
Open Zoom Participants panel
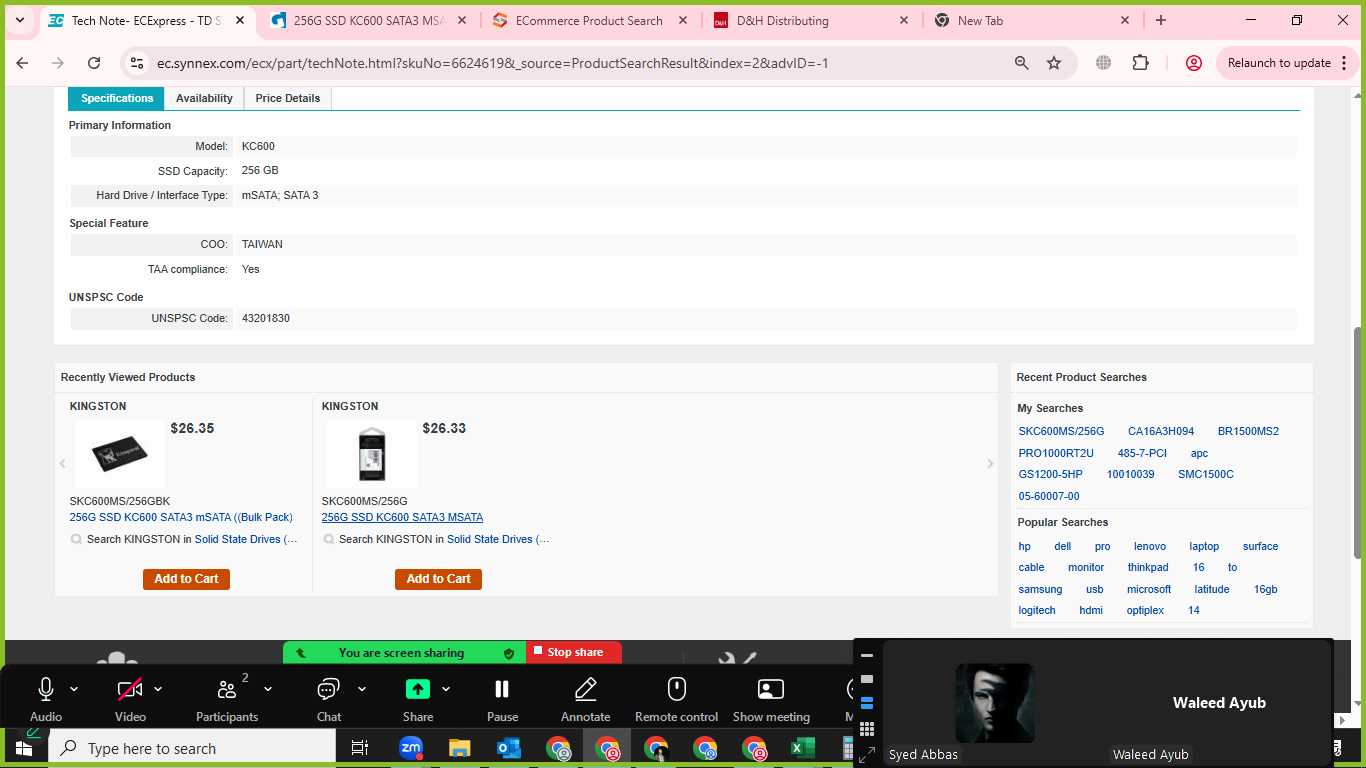coord(227,699)
